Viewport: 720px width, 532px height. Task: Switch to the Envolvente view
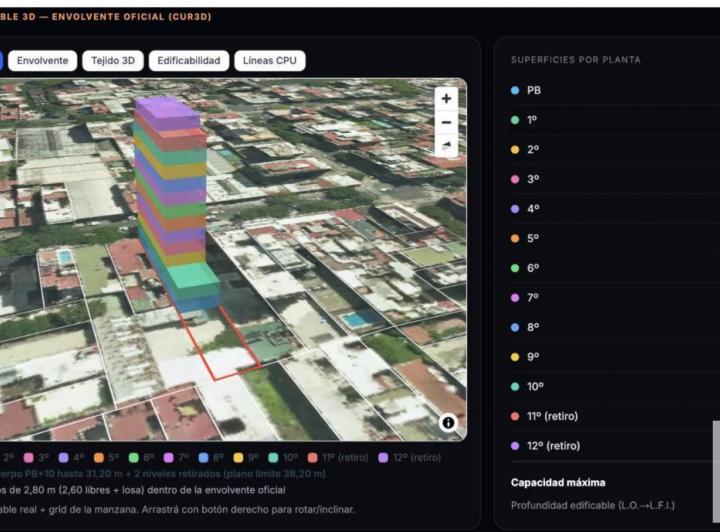(42, 61)
